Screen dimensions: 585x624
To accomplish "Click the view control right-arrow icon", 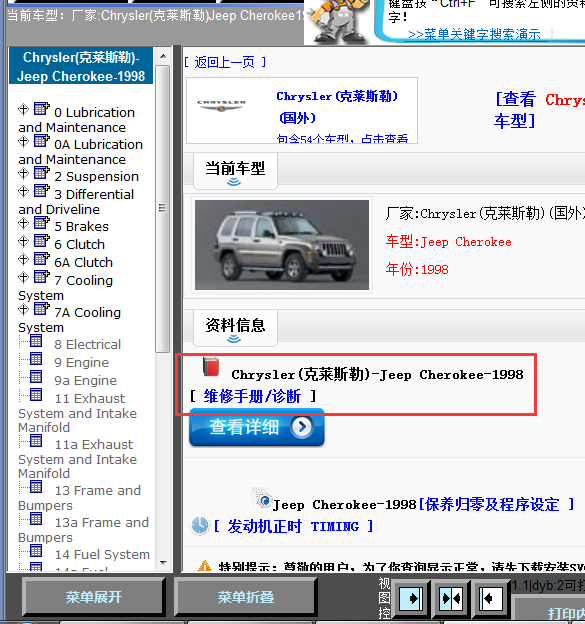I will (x=411, y=598).
